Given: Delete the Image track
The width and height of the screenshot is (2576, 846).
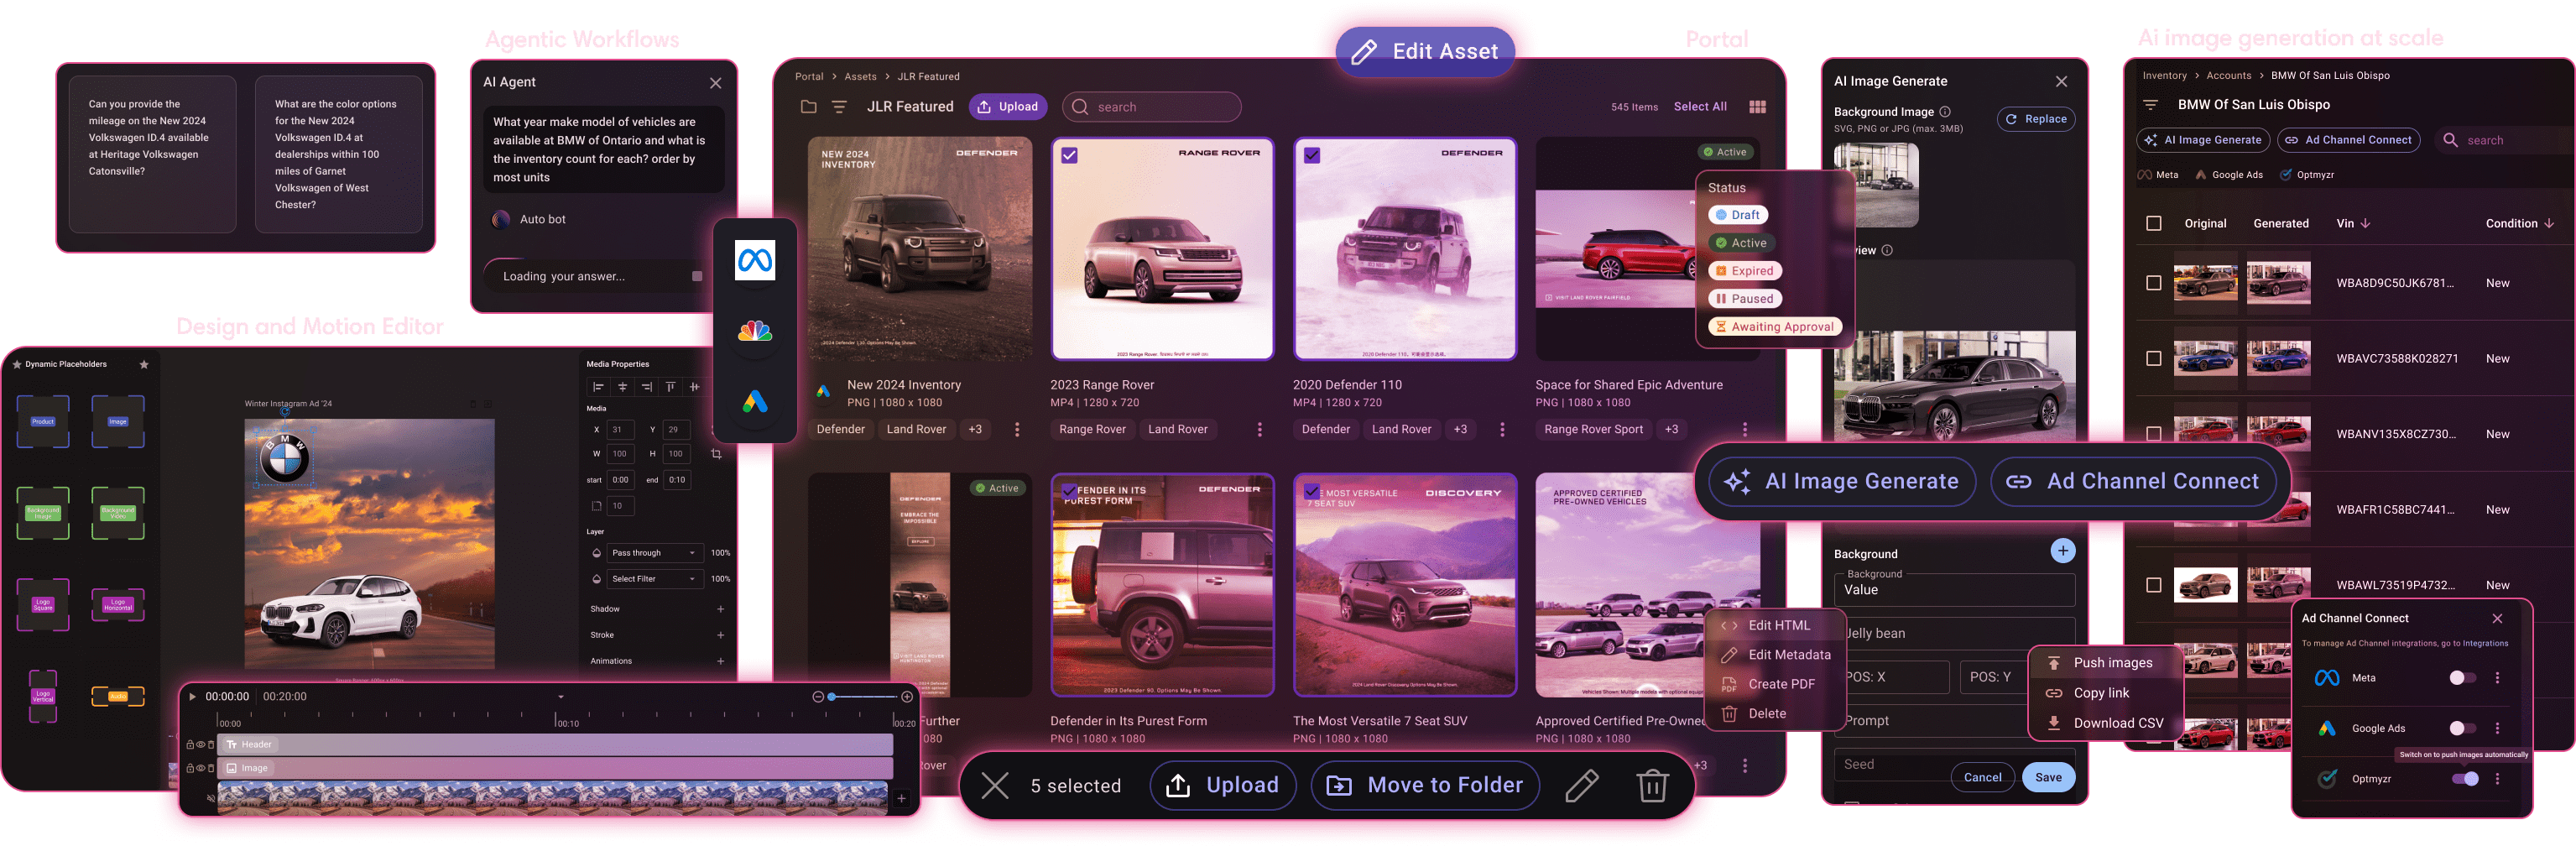Looking at the screenshot, I should [x=210, y=769].
